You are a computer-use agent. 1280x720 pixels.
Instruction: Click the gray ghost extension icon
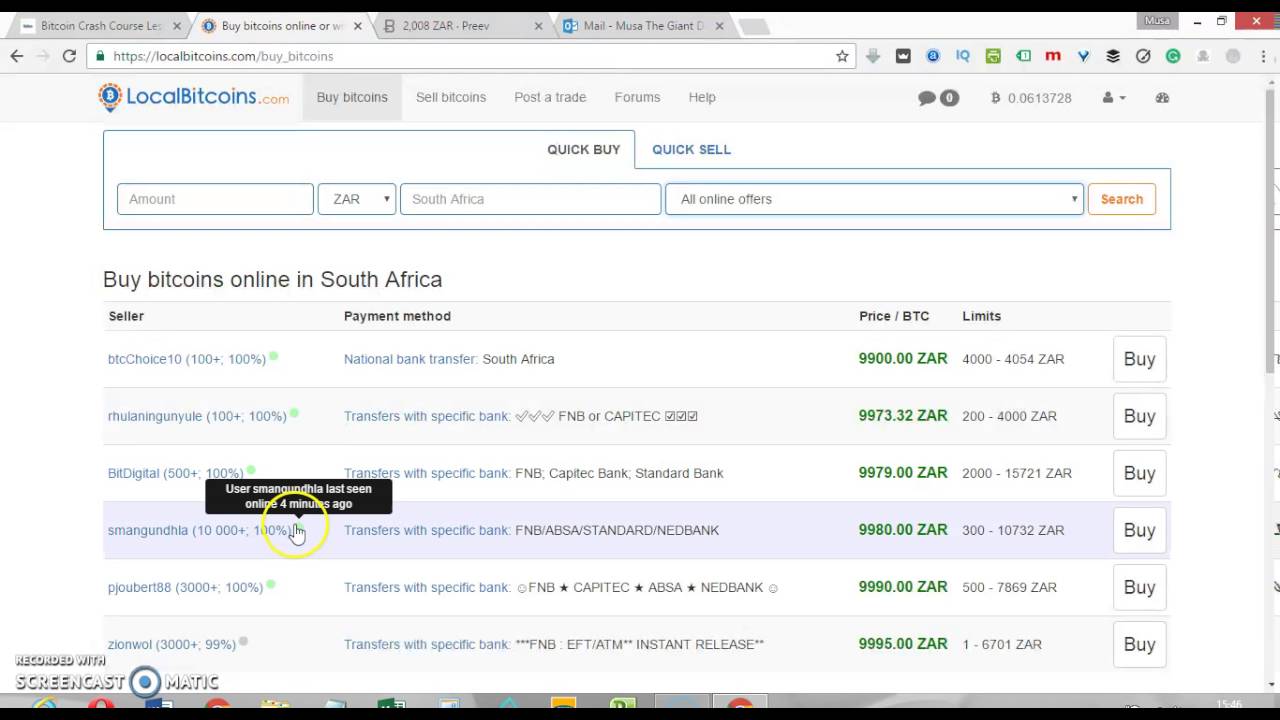(x=1203, y=56)
